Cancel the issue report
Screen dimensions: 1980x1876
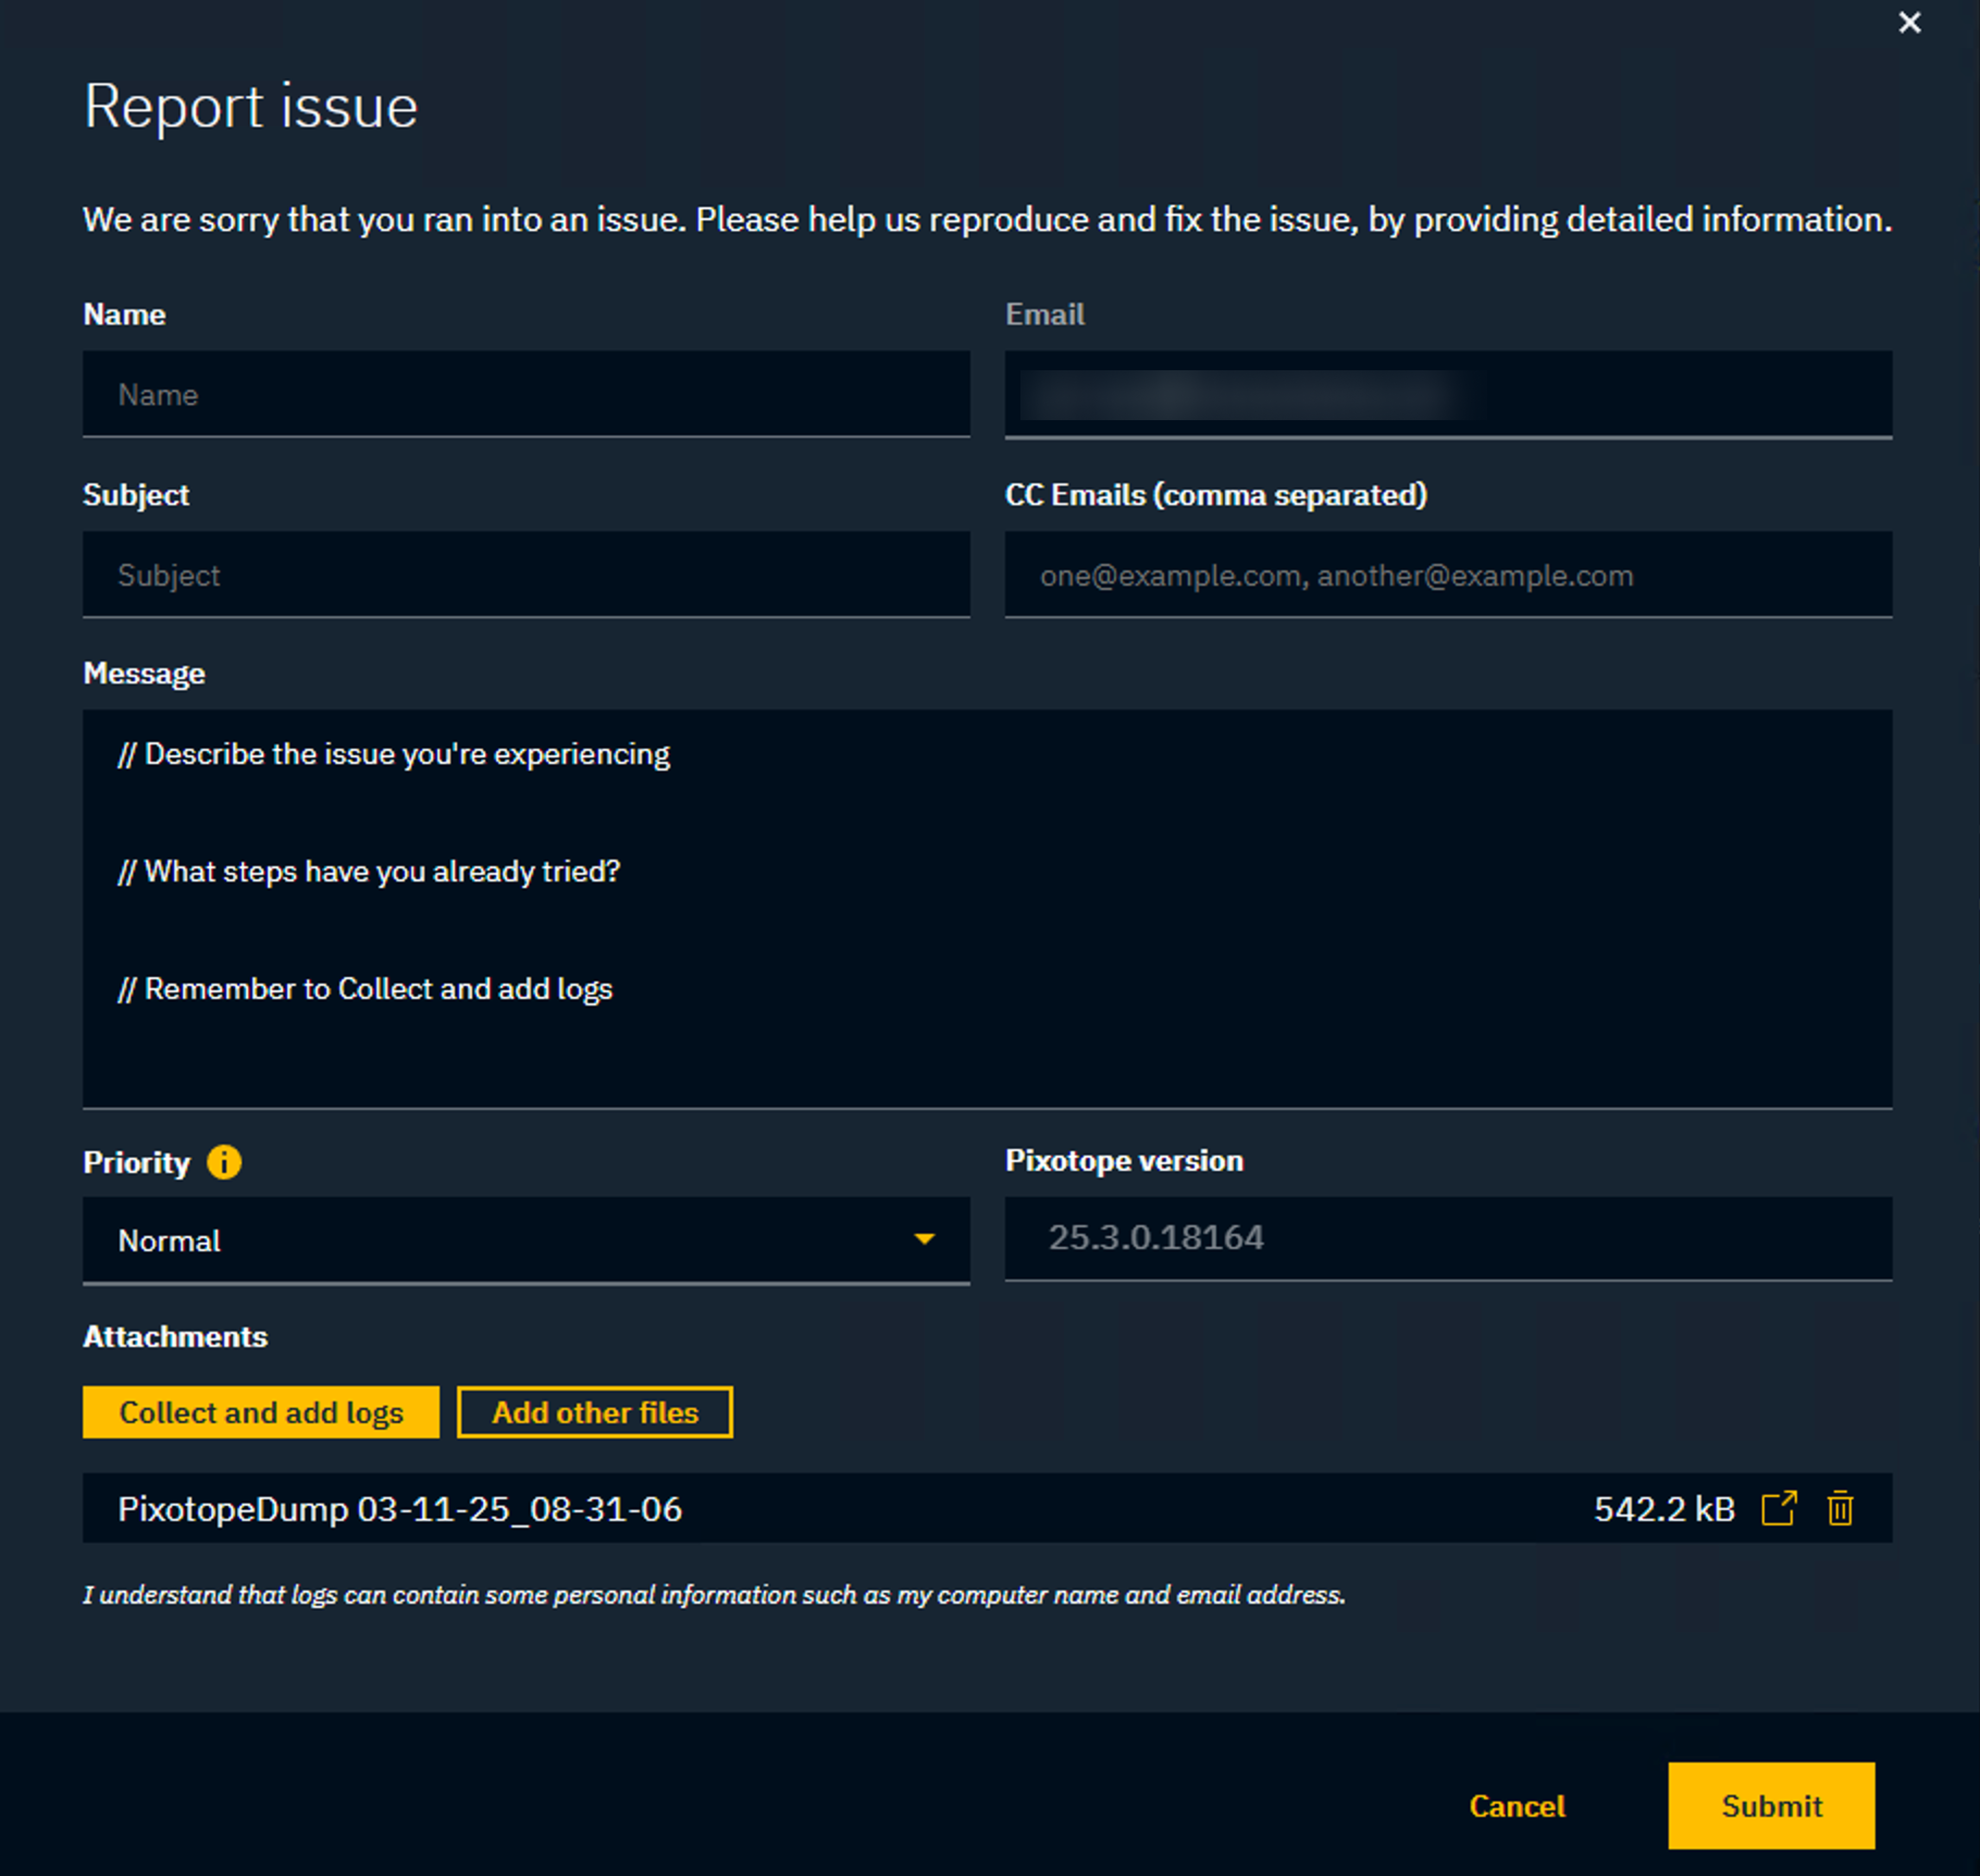[x=1516, y=1806]
